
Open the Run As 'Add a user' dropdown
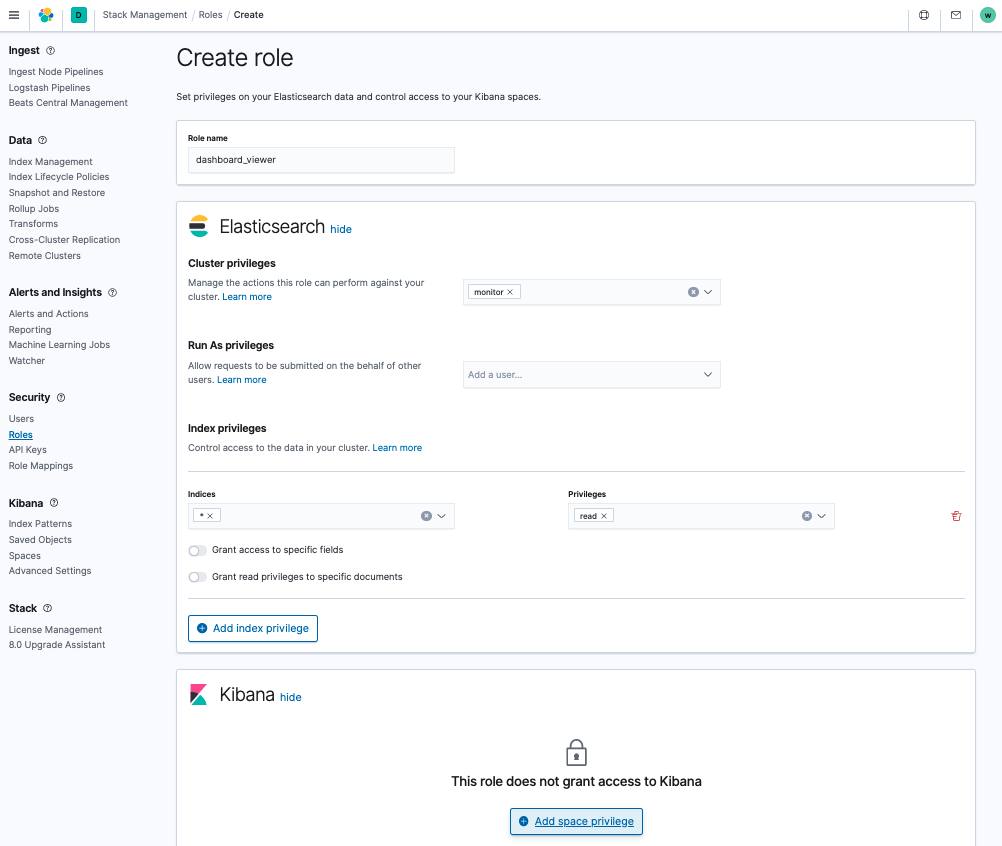coord(591,374)
